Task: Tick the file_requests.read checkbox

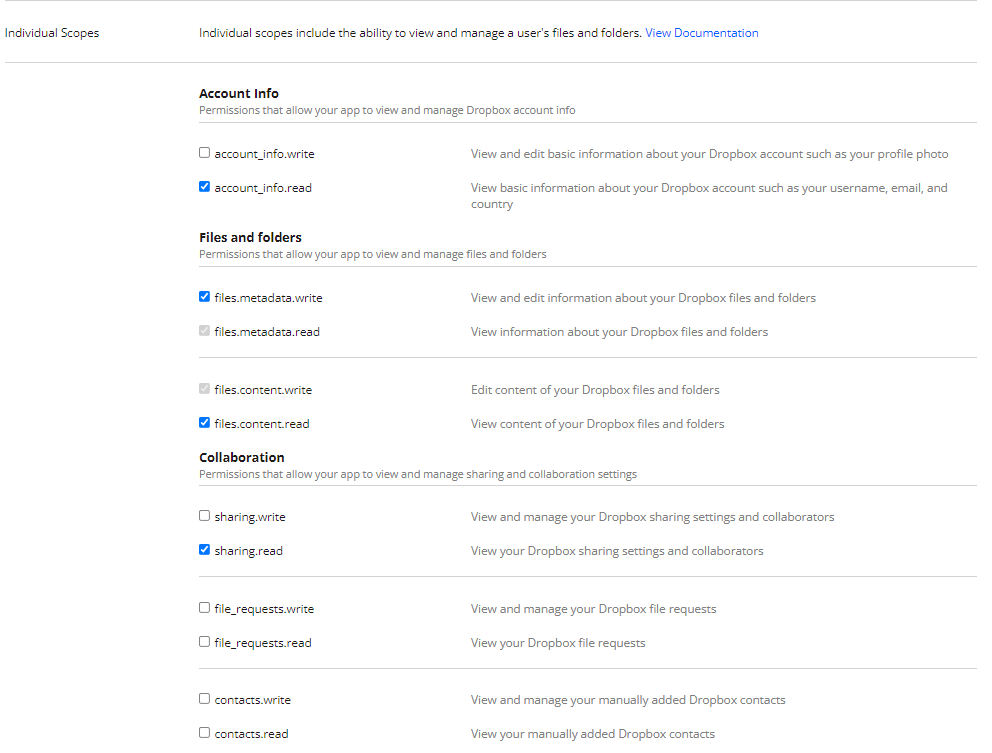Action: coord(204,642)
